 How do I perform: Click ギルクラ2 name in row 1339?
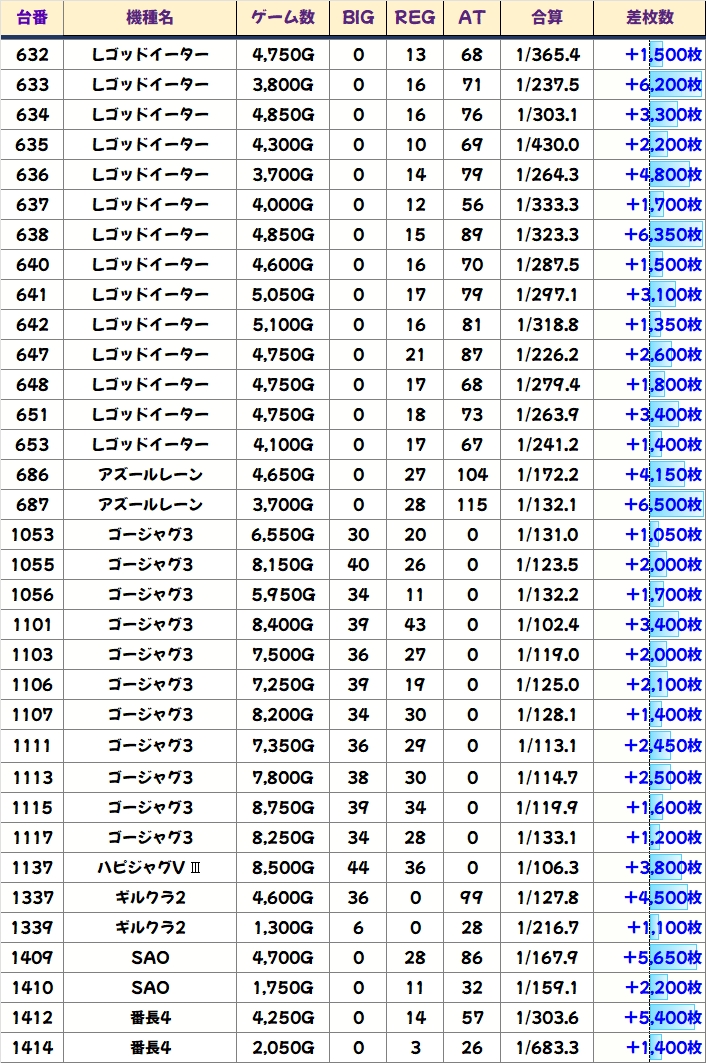point(150,927)
